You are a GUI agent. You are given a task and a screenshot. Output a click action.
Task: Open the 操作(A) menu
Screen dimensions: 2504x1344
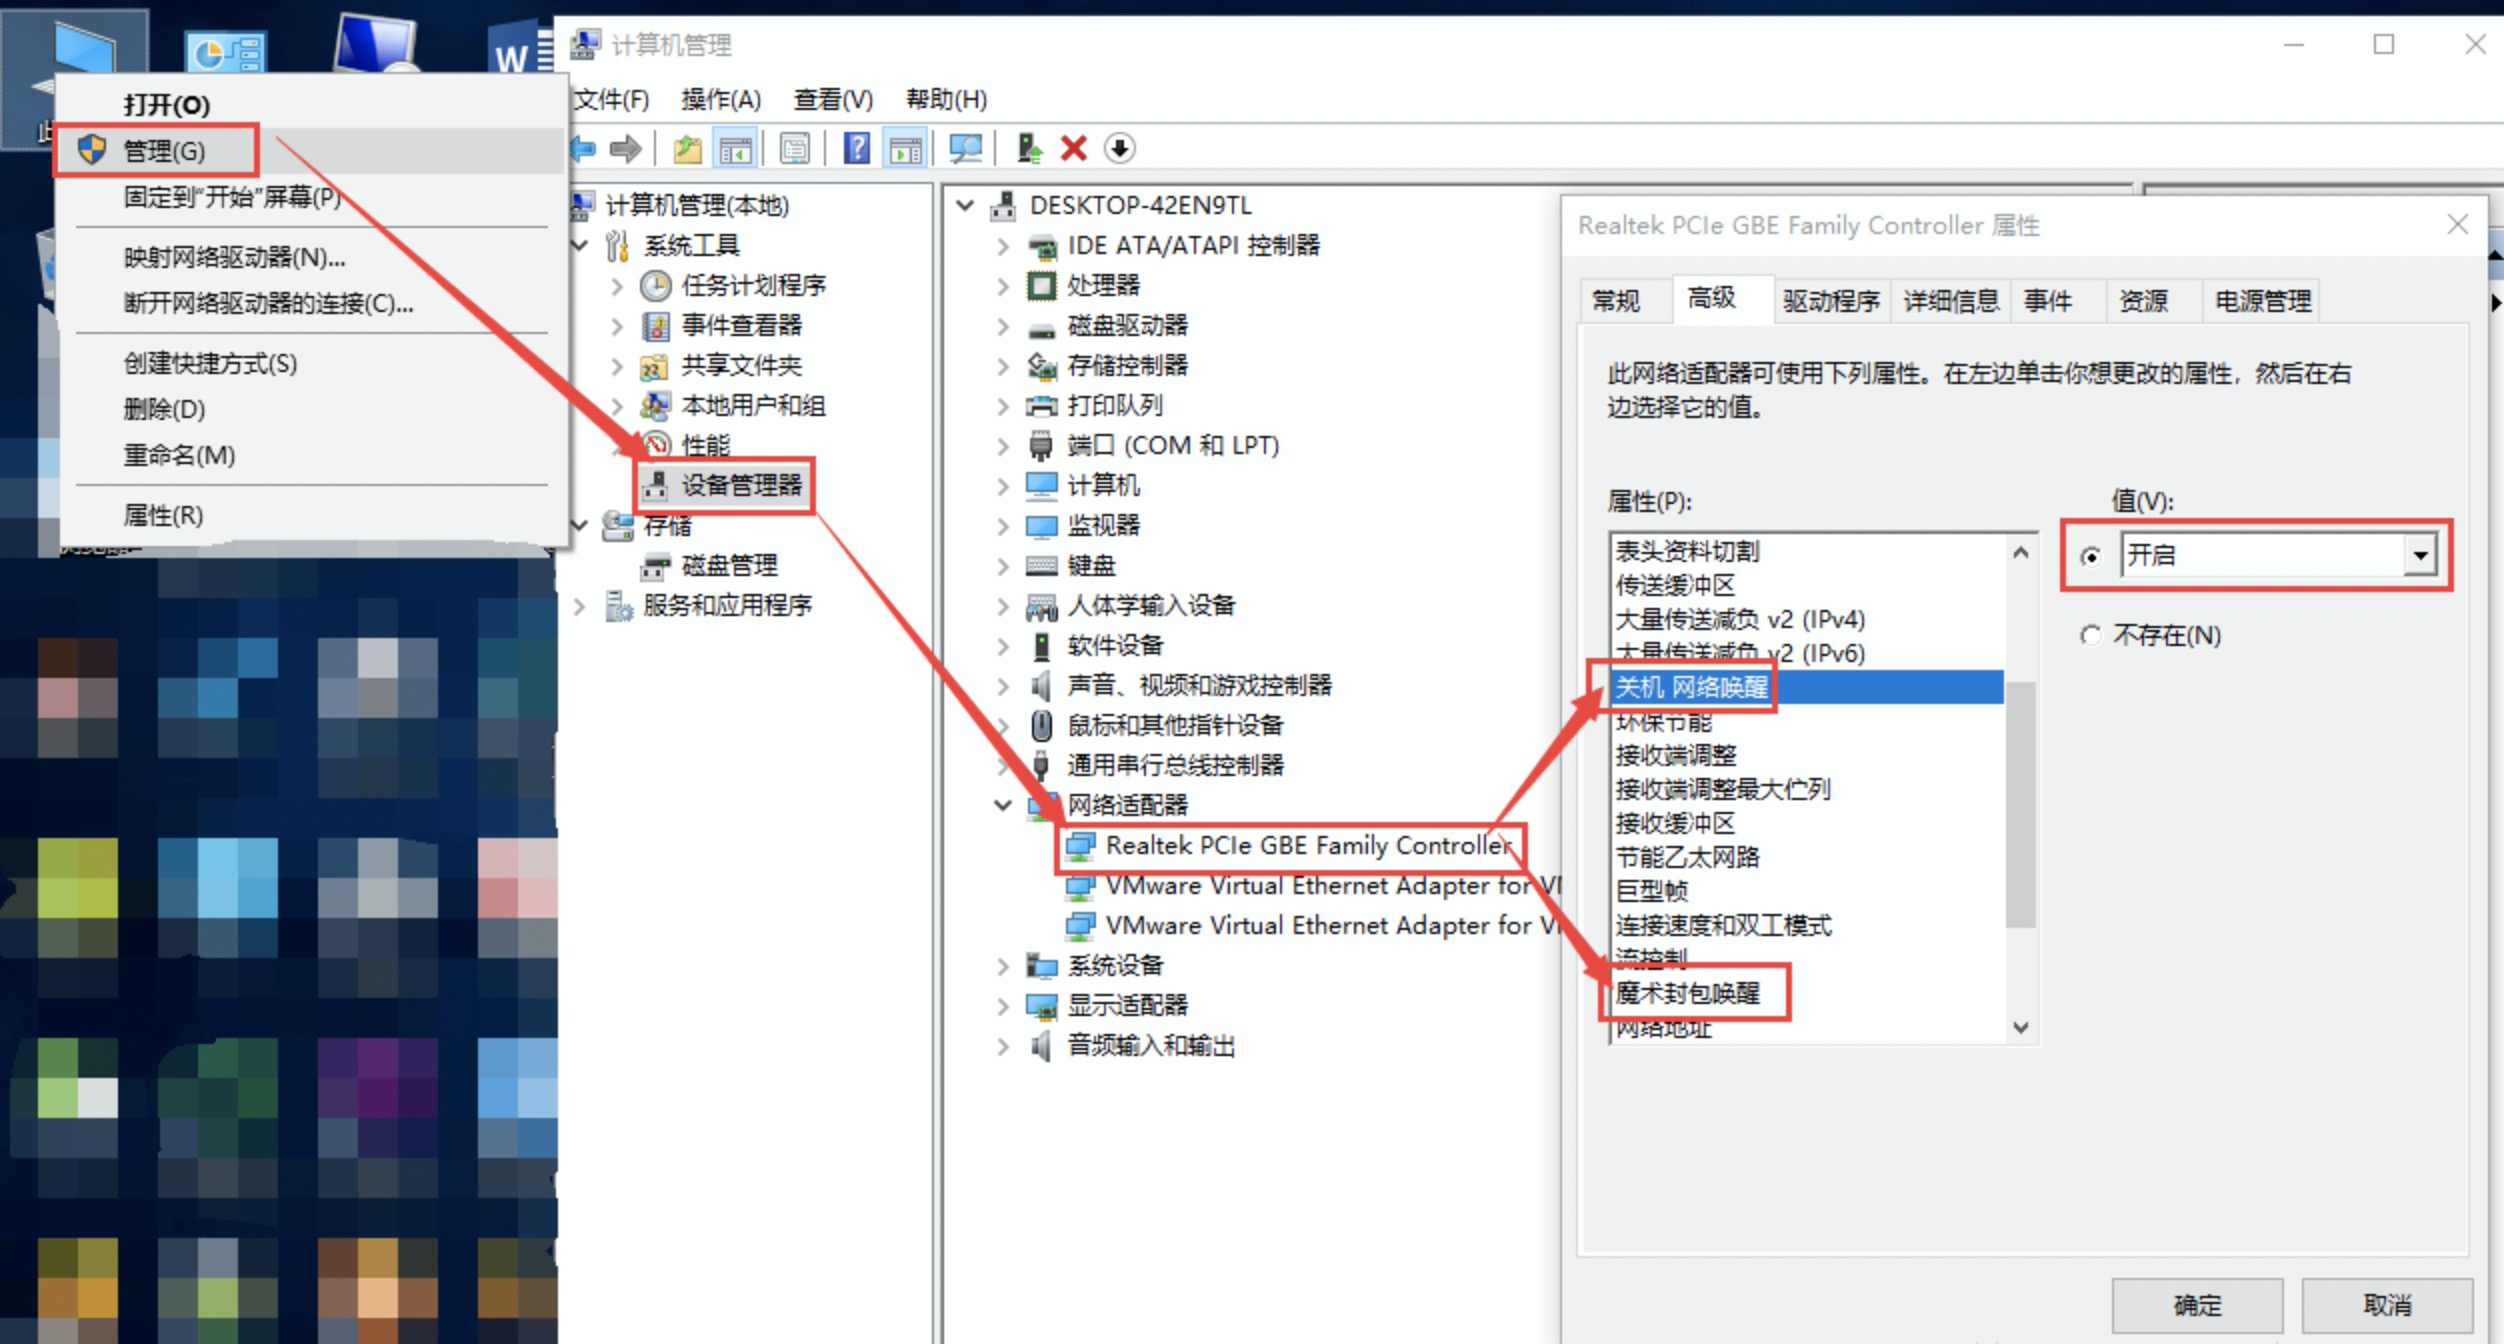721,100
